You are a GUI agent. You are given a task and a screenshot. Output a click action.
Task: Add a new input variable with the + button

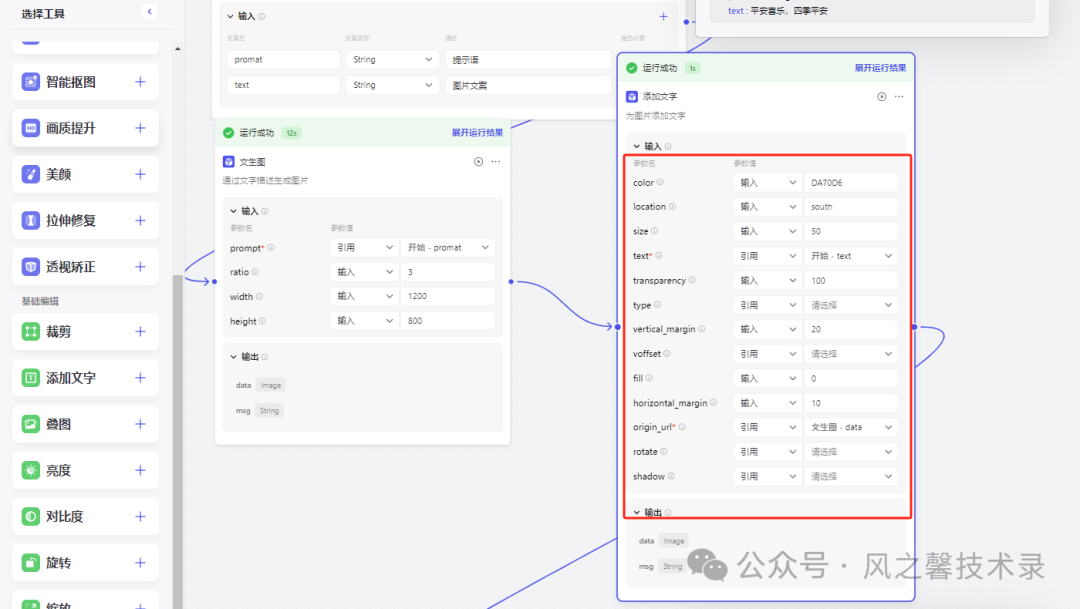click(x=663, y=18)
